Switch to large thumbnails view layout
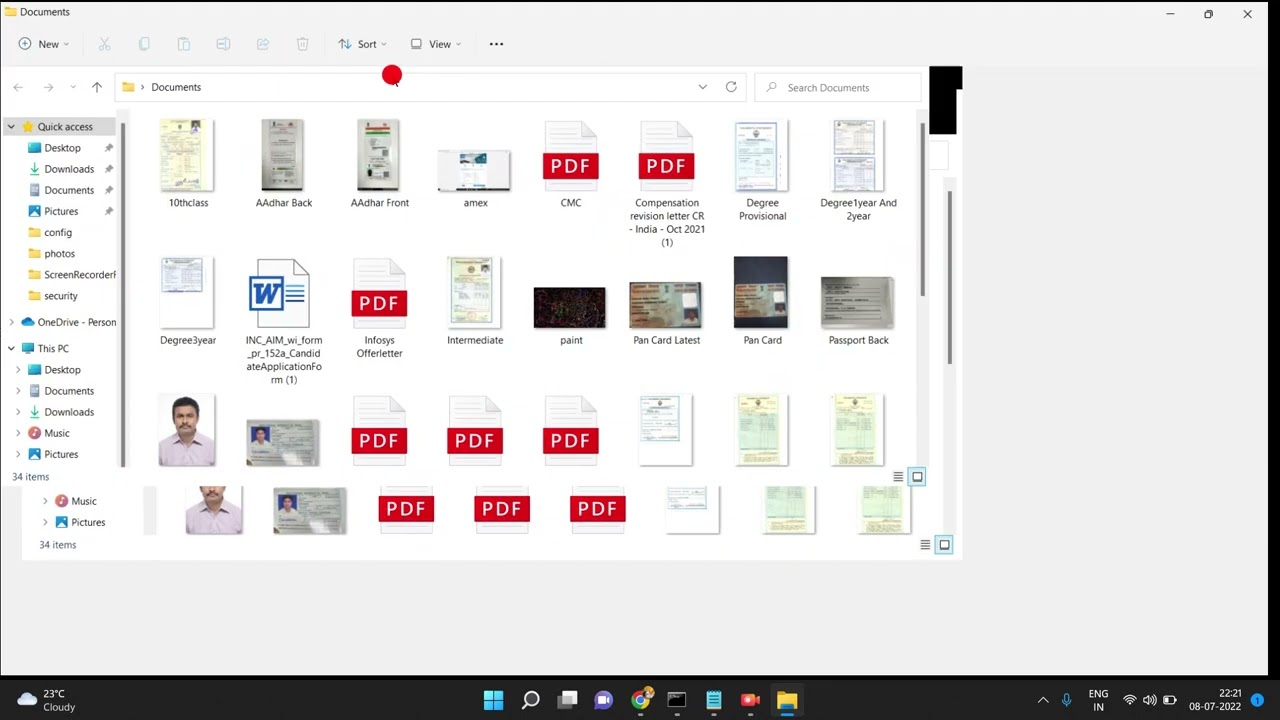 [917, 477]
